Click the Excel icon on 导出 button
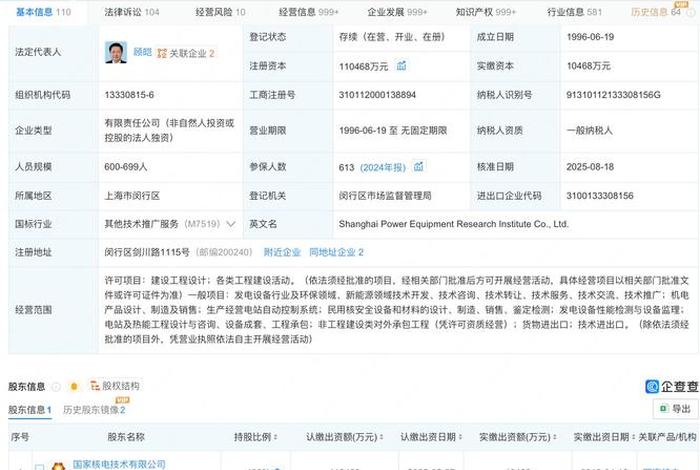The width and height of the screenshot is (700, 470). (664, 408)
